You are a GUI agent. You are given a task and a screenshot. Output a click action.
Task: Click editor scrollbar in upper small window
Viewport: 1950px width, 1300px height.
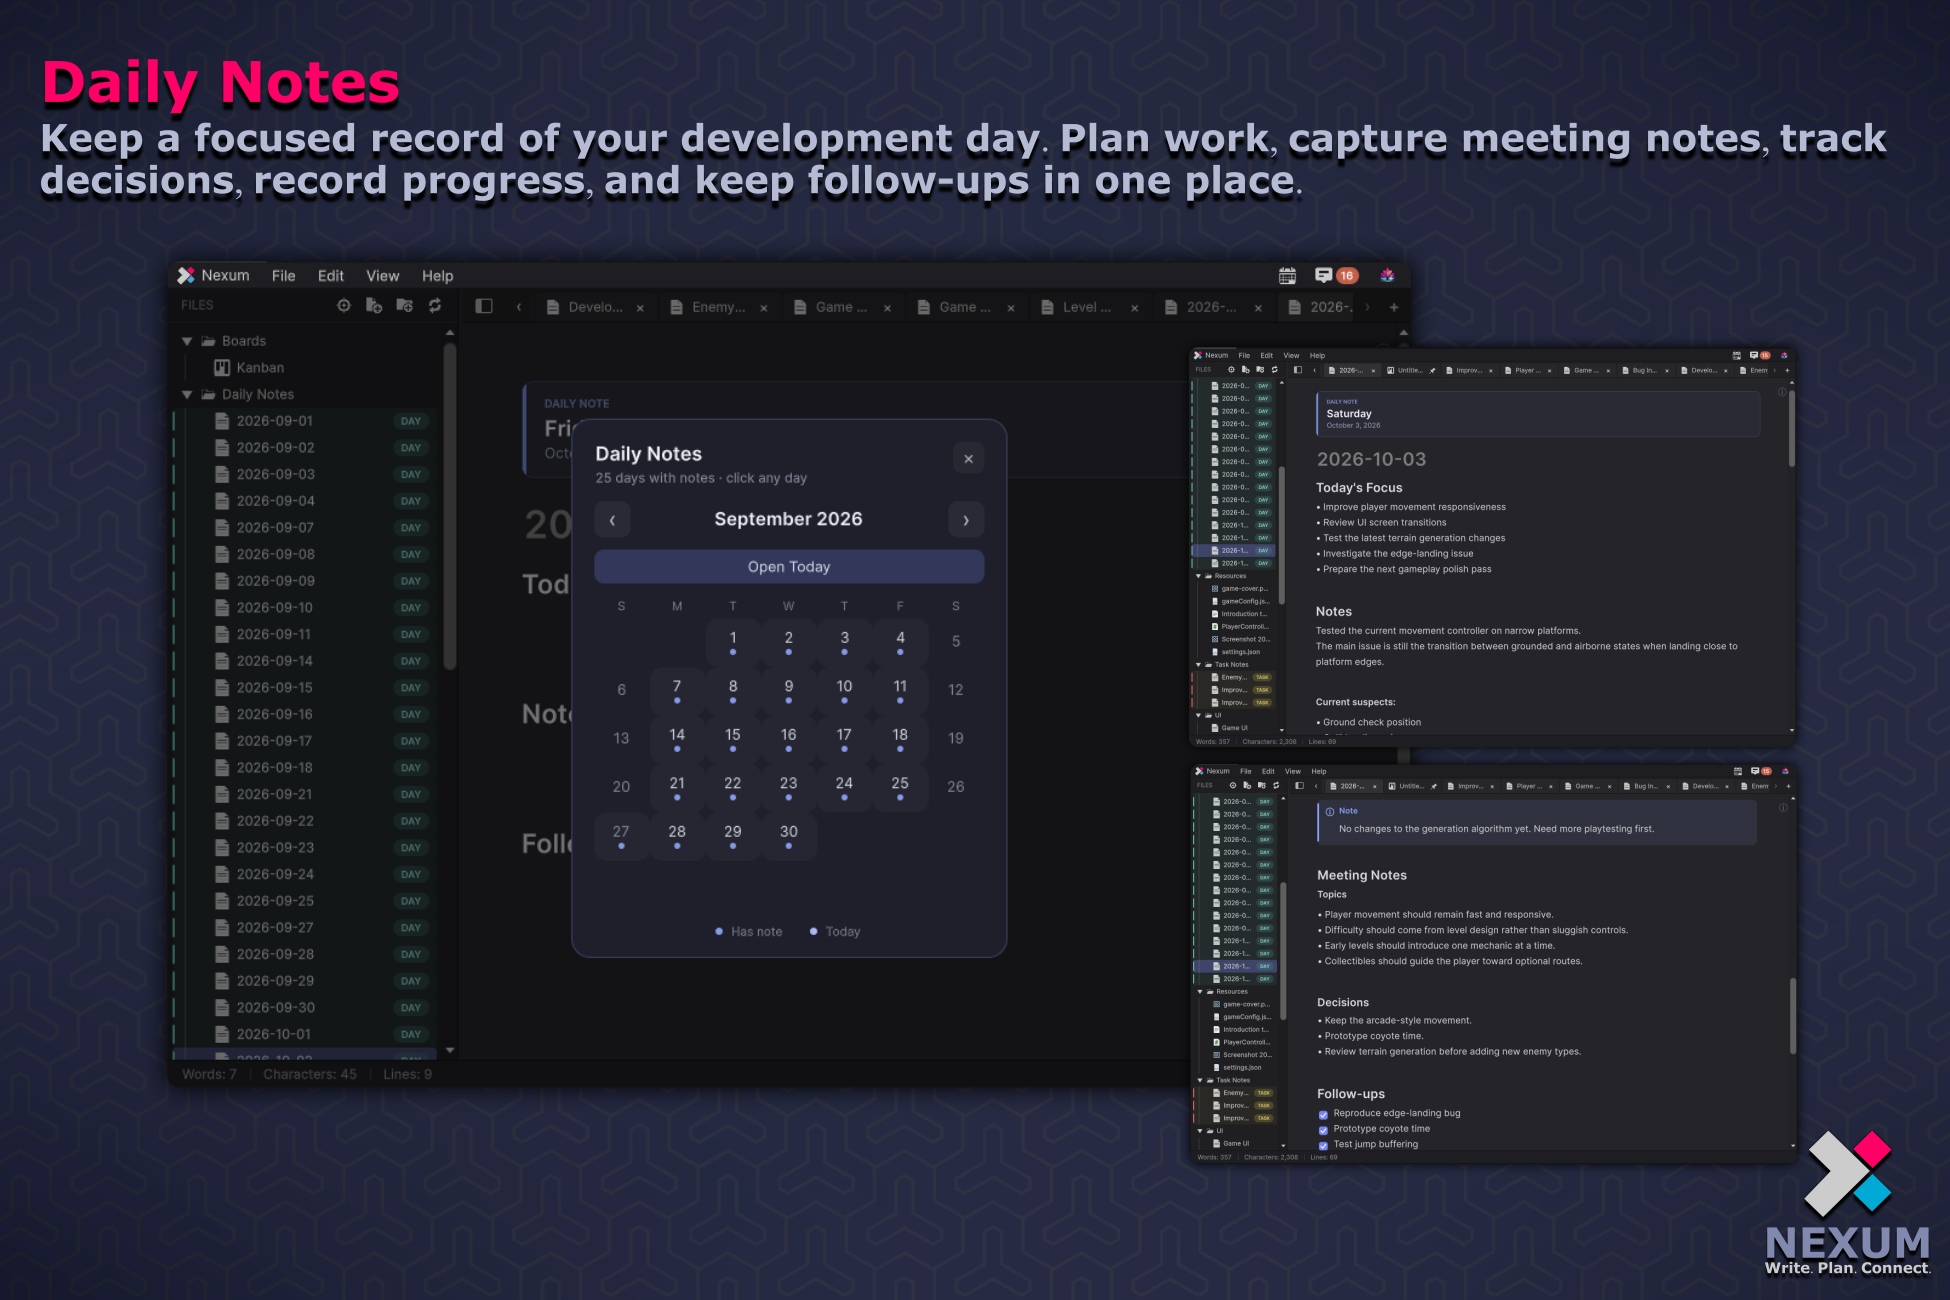click(1791, 430)
